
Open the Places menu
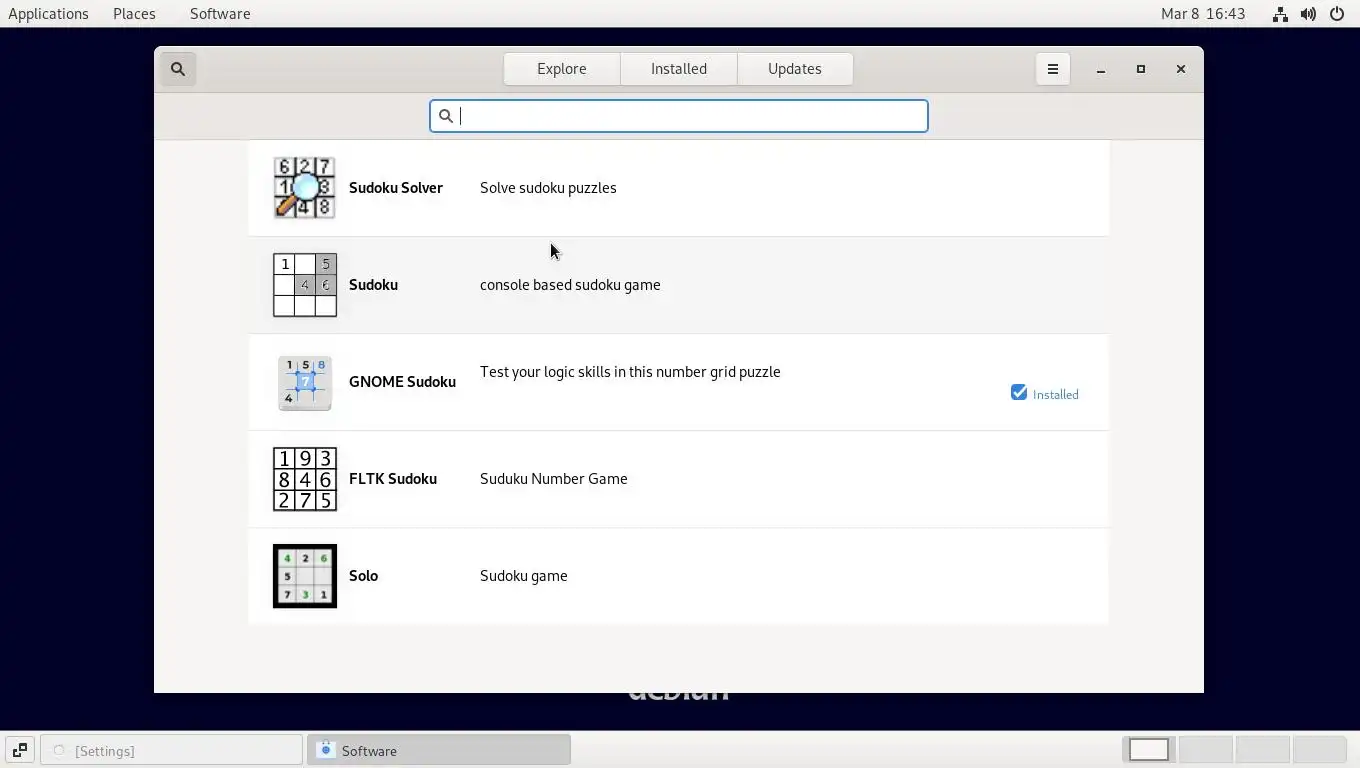coord(134,14)
